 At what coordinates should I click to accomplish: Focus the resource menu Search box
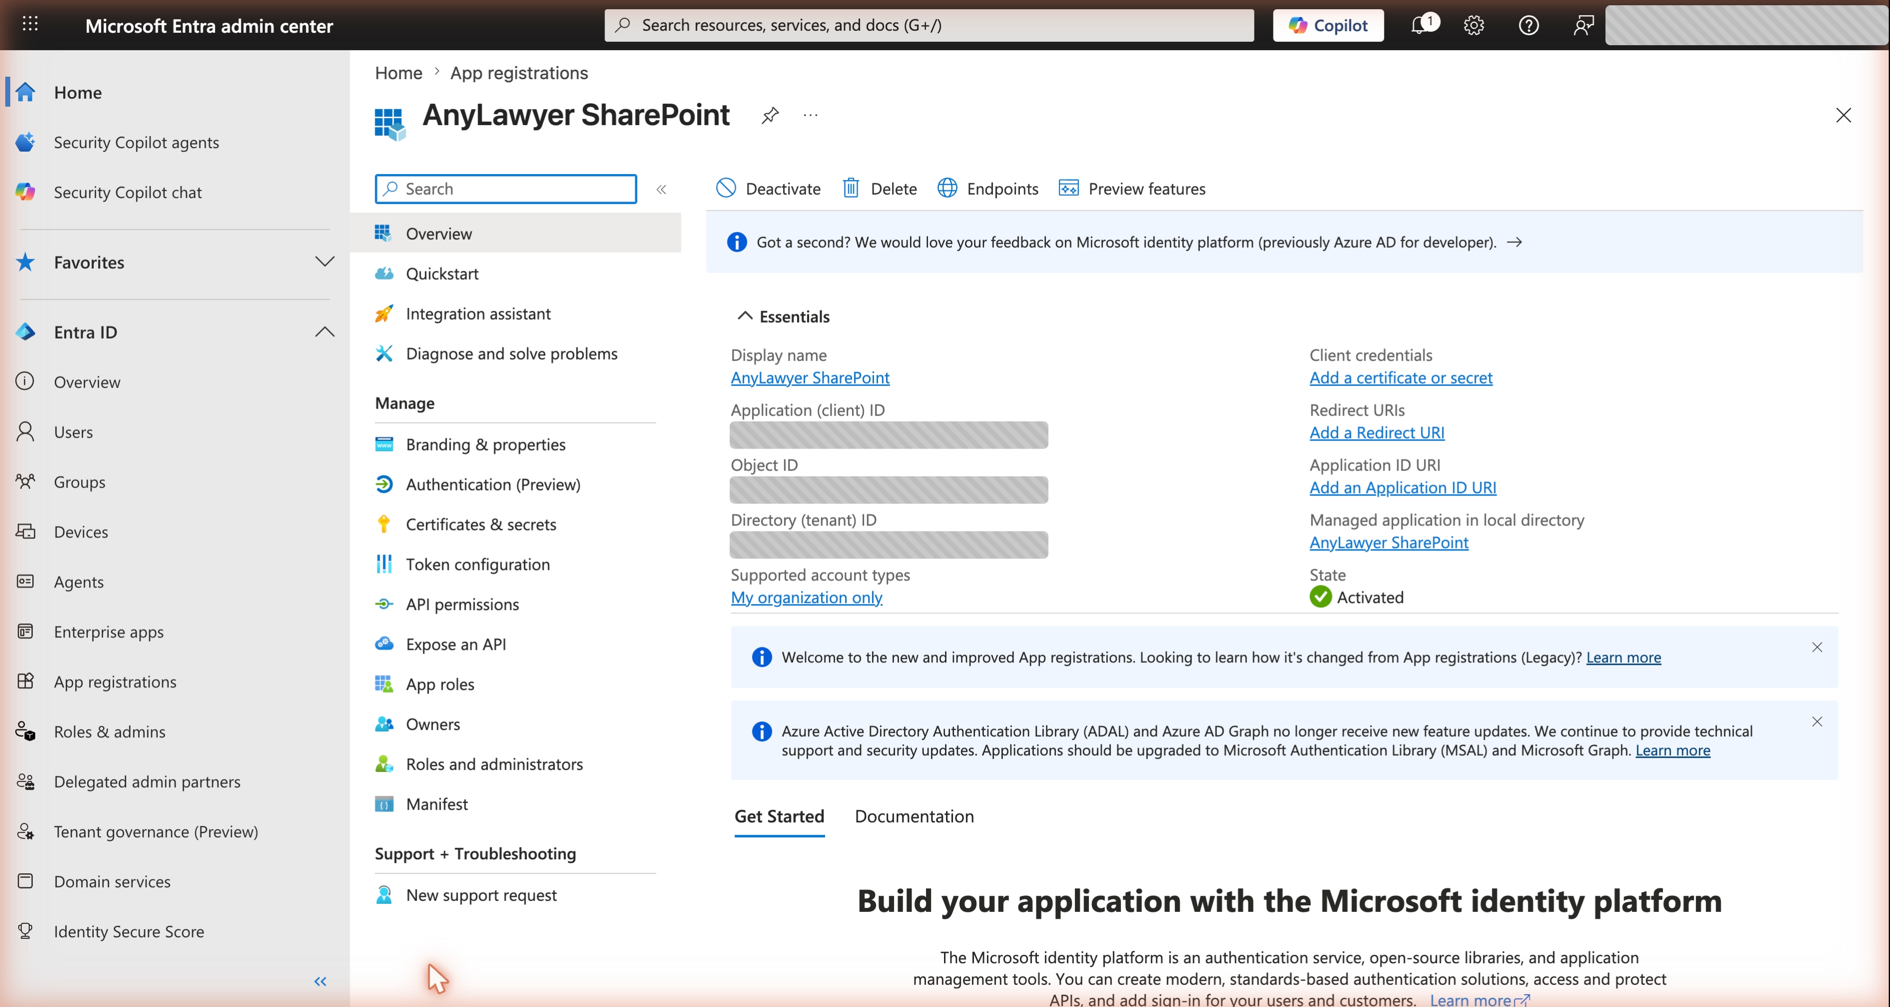click(x=506, y=189)
